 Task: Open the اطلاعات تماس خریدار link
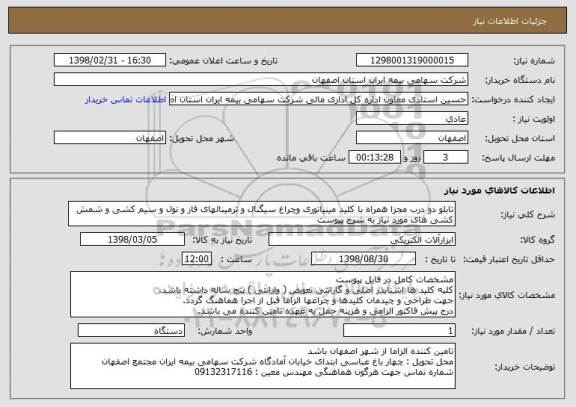(126, 100)
